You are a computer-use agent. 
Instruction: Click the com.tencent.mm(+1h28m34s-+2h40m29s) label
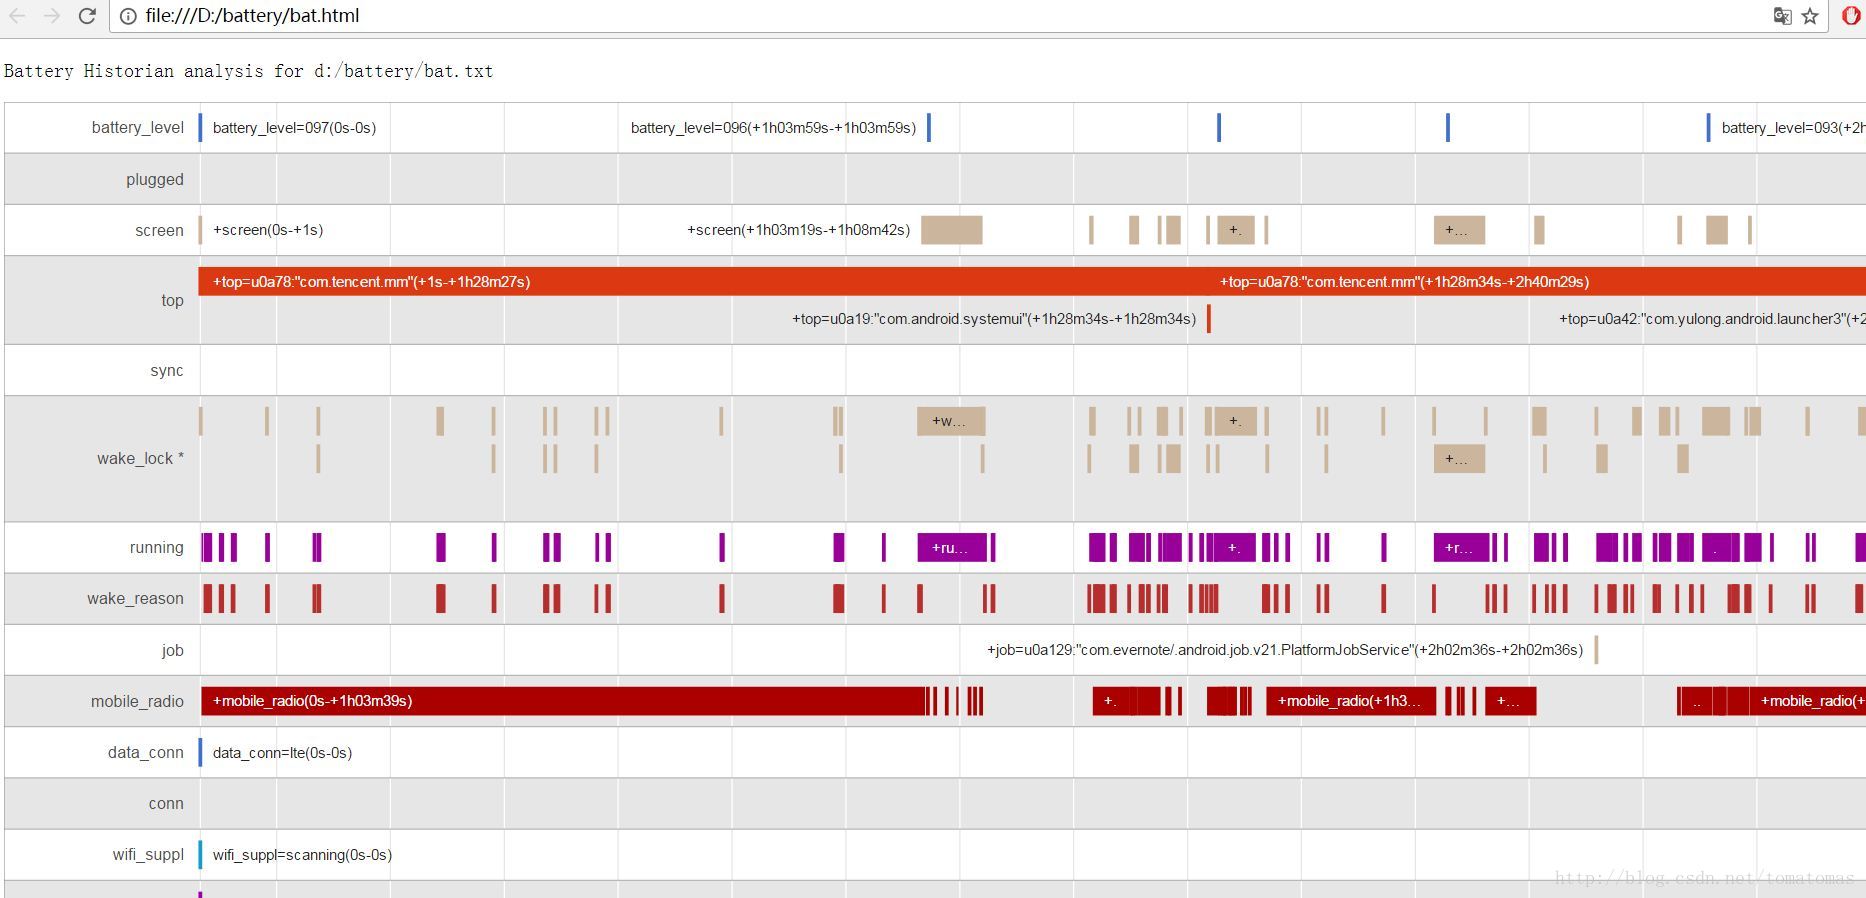click(x=1404, y=282)
